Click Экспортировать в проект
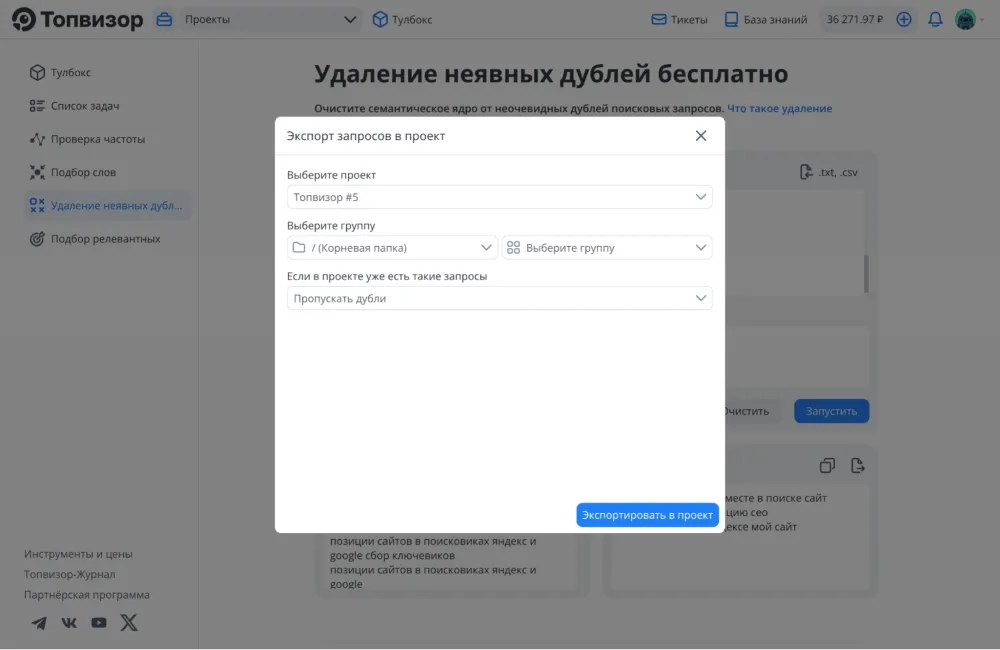The width and height of the screenshot is (1000, 650). pos(647,515)
